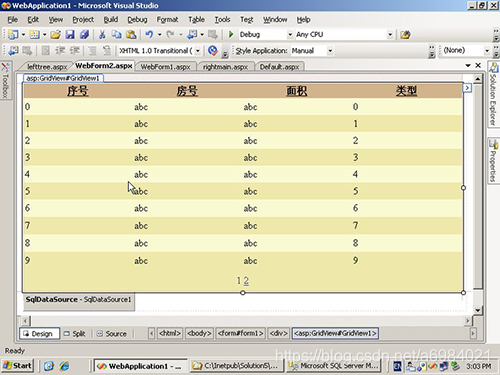Expand the Undo history dropdown arrow
Image resolution: width=500 pixels, height=375 pixels.
tap(159, 34)
